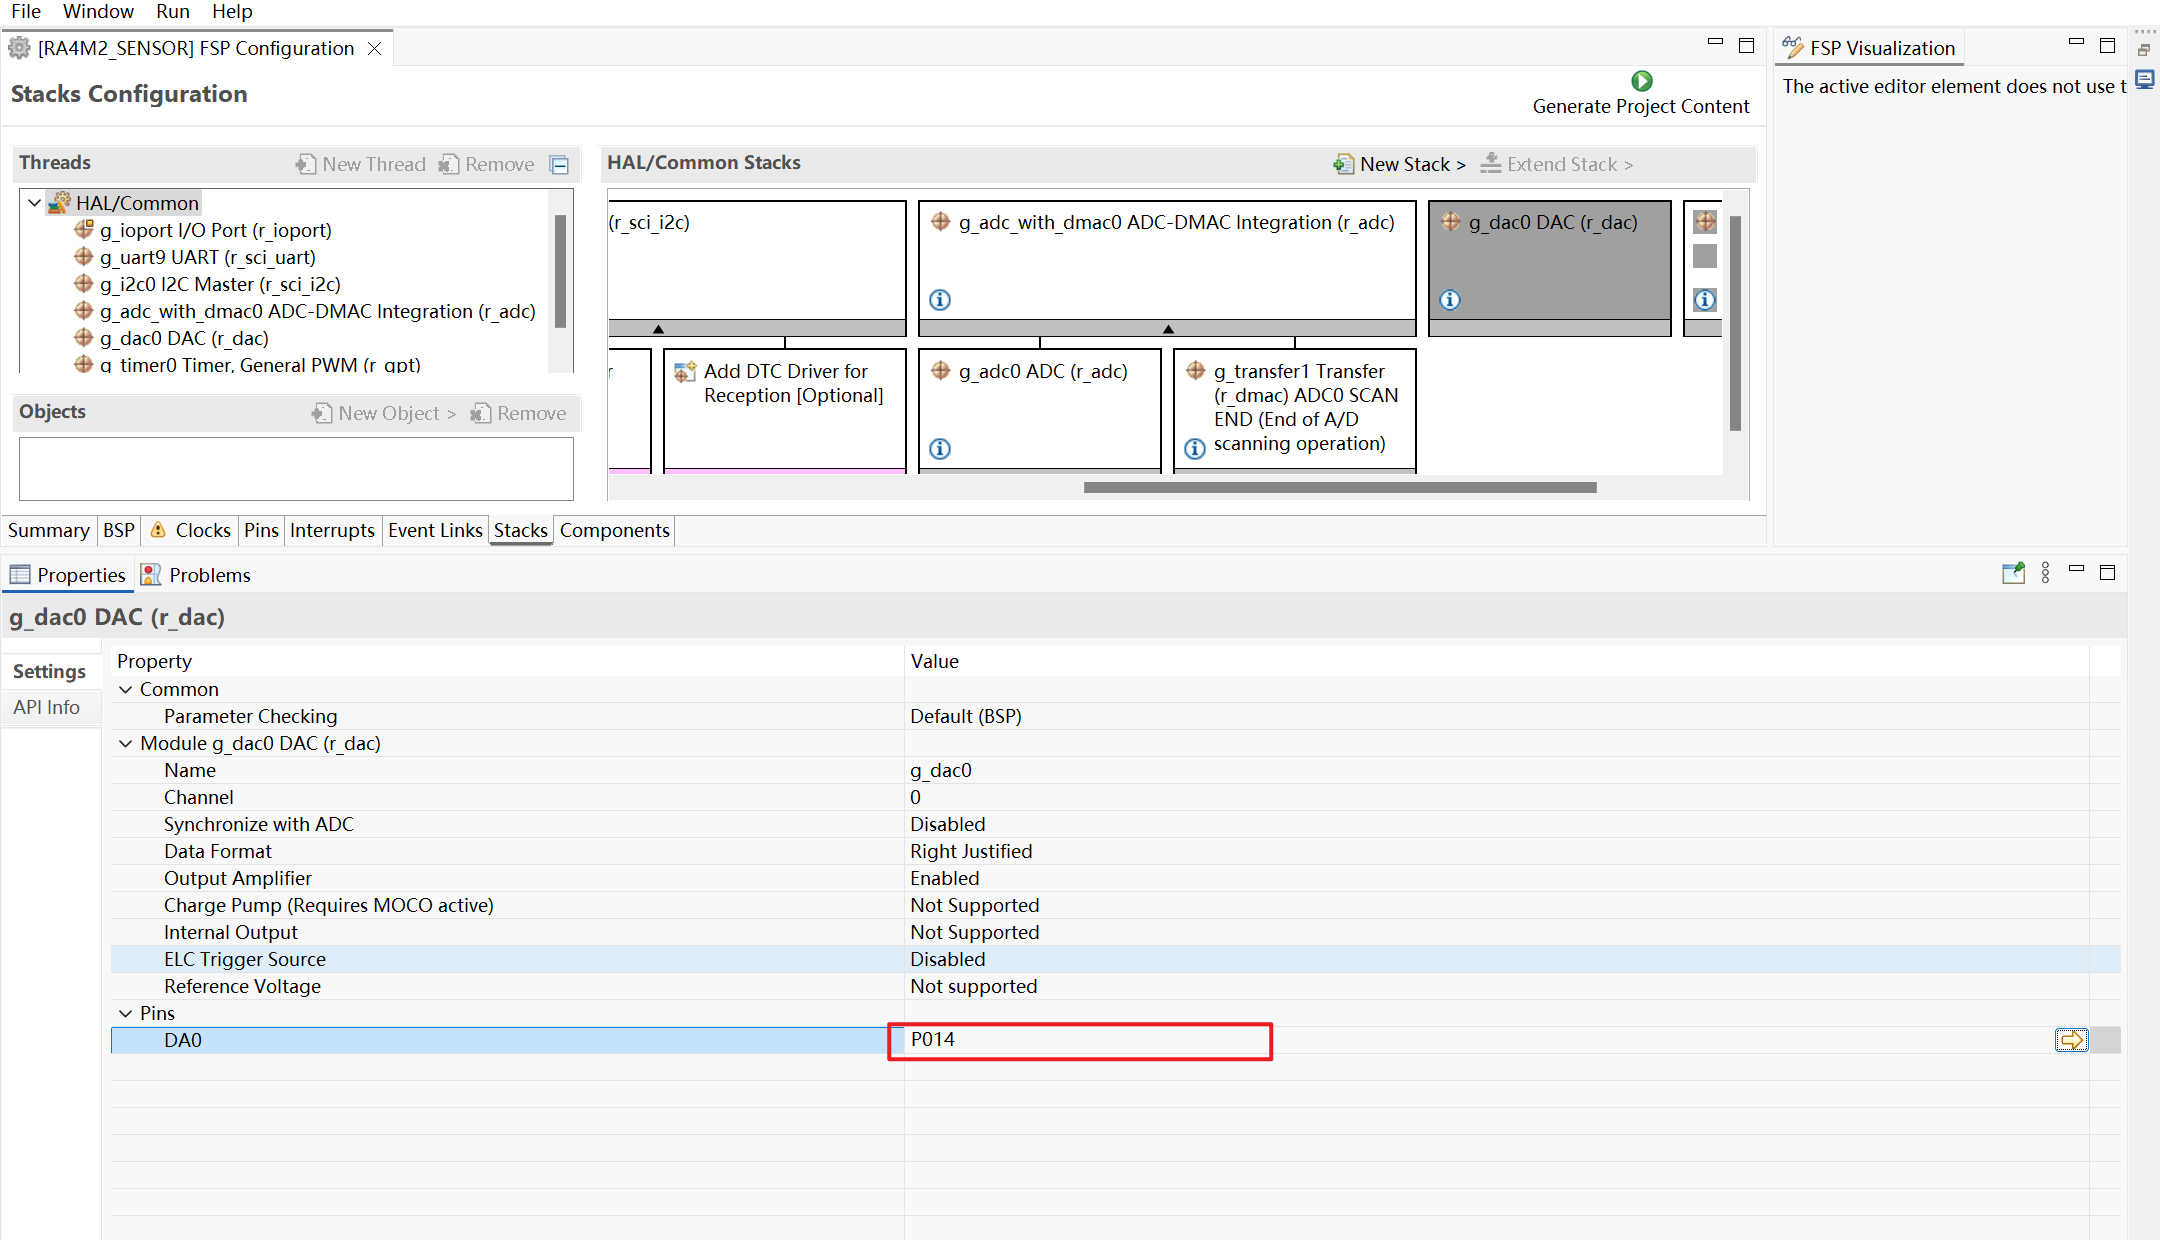Open the Extend Stack menu
This screenshot has height=1240, width=2160.
coord(1556,164)
